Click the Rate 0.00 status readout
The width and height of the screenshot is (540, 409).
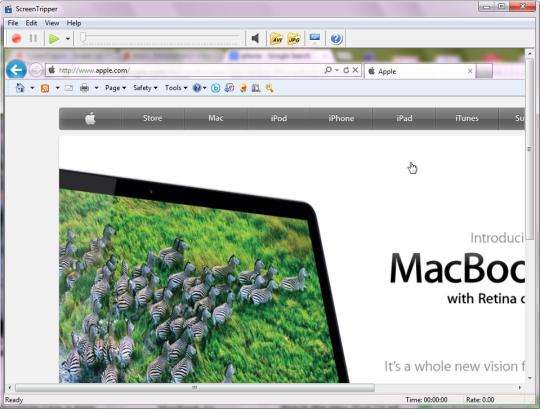(x=480, y=400)
